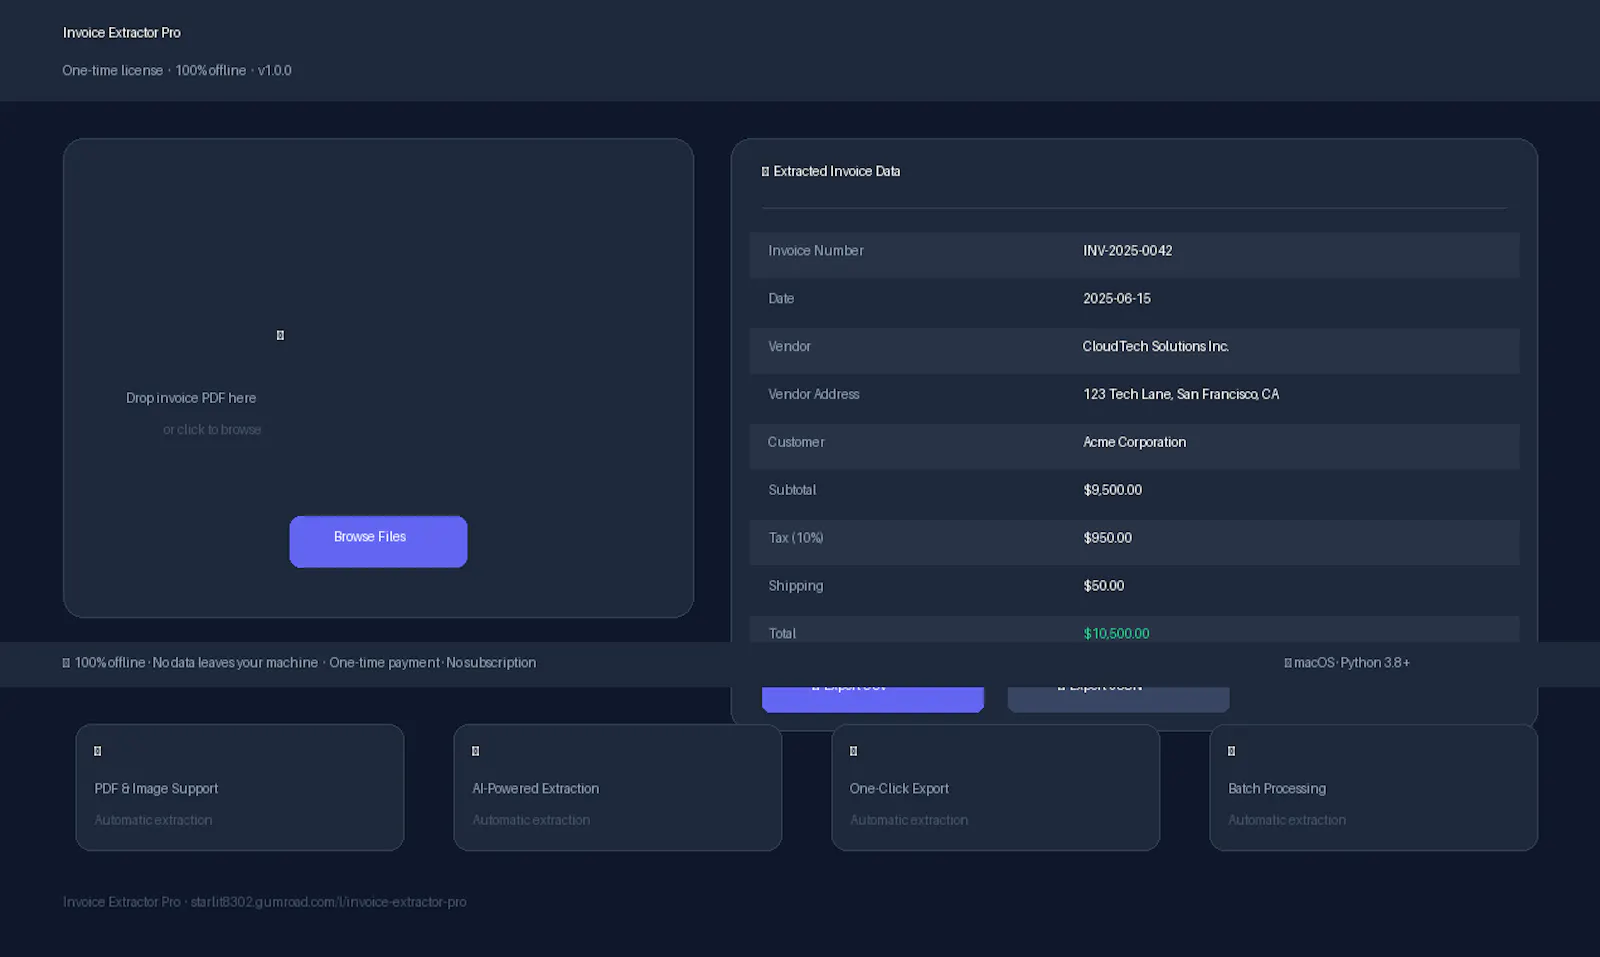Click the Vendor Address label
Viewport: 1600px width, 957px height.
point(814,395)
